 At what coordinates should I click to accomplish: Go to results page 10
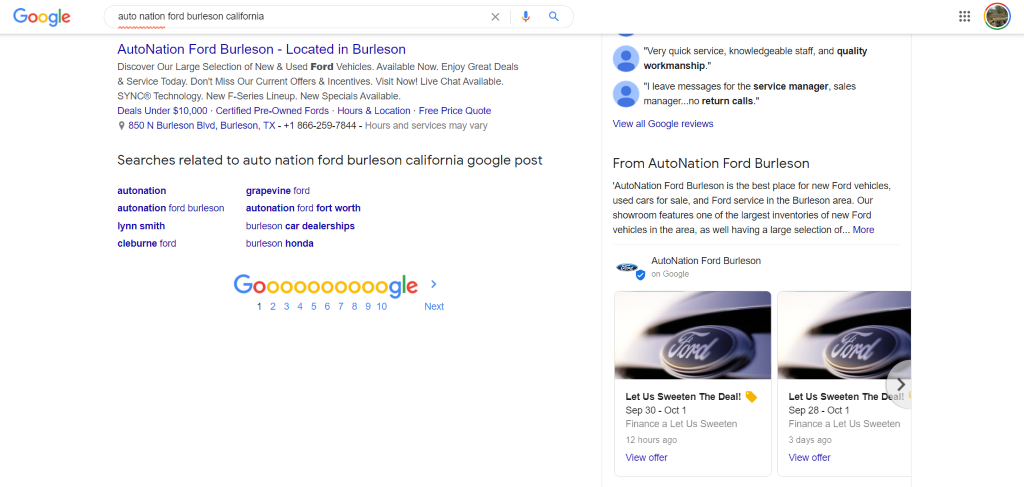click(382, 307)
